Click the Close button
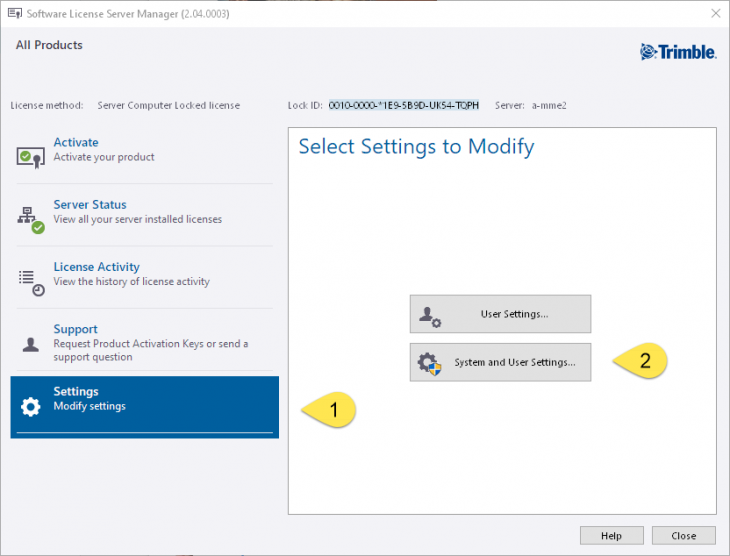 pyautogui.click(x=683, y=536)
